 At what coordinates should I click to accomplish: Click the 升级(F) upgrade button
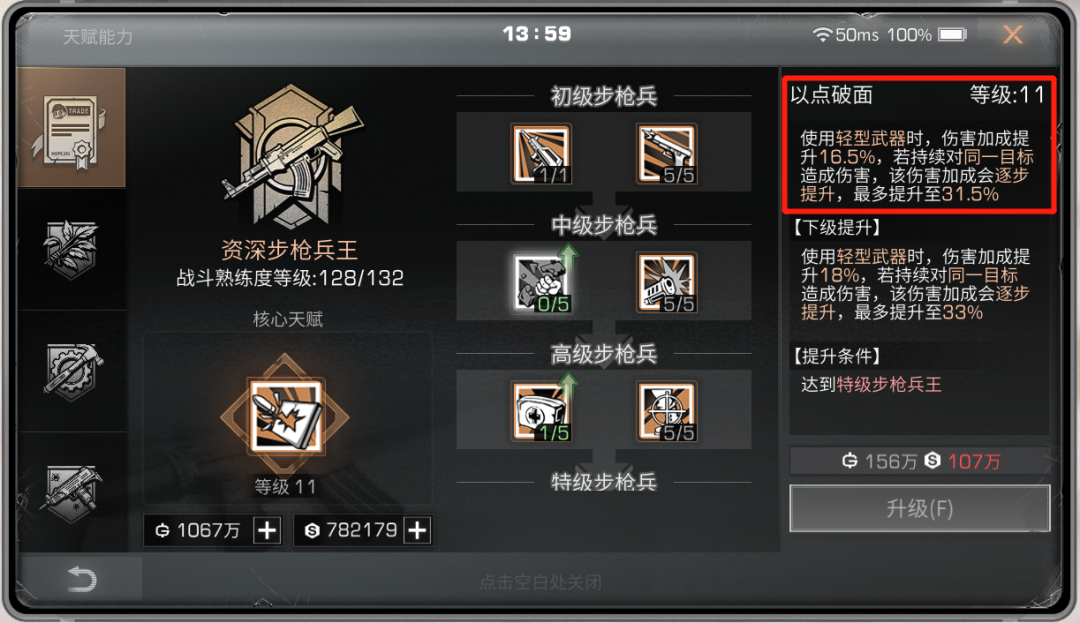point(920,508)
